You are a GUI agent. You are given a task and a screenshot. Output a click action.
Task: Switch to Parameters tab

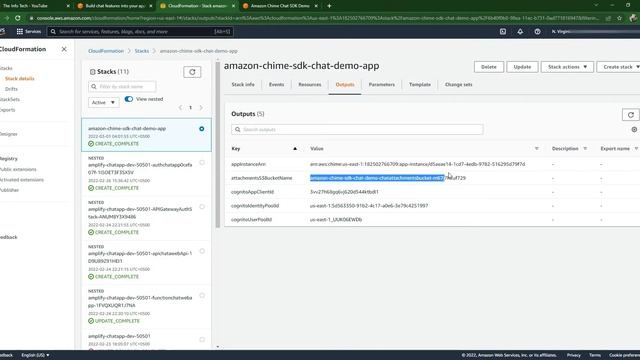click(x=382, y=84)
